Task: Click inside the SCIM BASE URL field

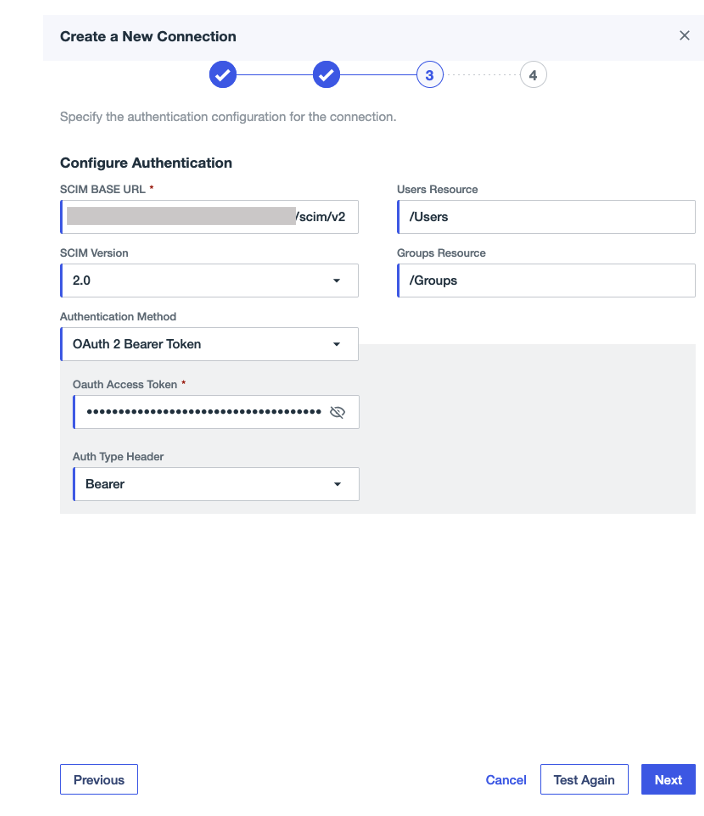Action: coord(208,216)
